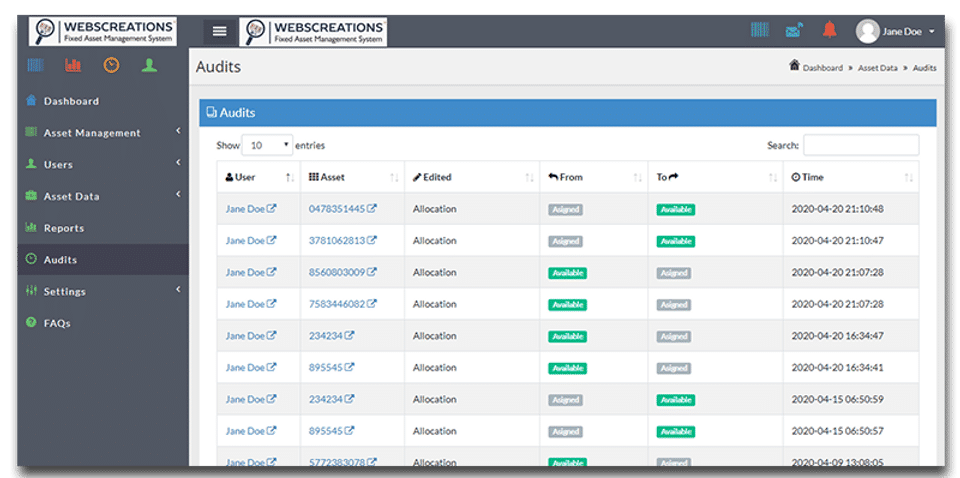Open the Show entries count dropdown
The image size is (960, 478).
tap(268, 146)
